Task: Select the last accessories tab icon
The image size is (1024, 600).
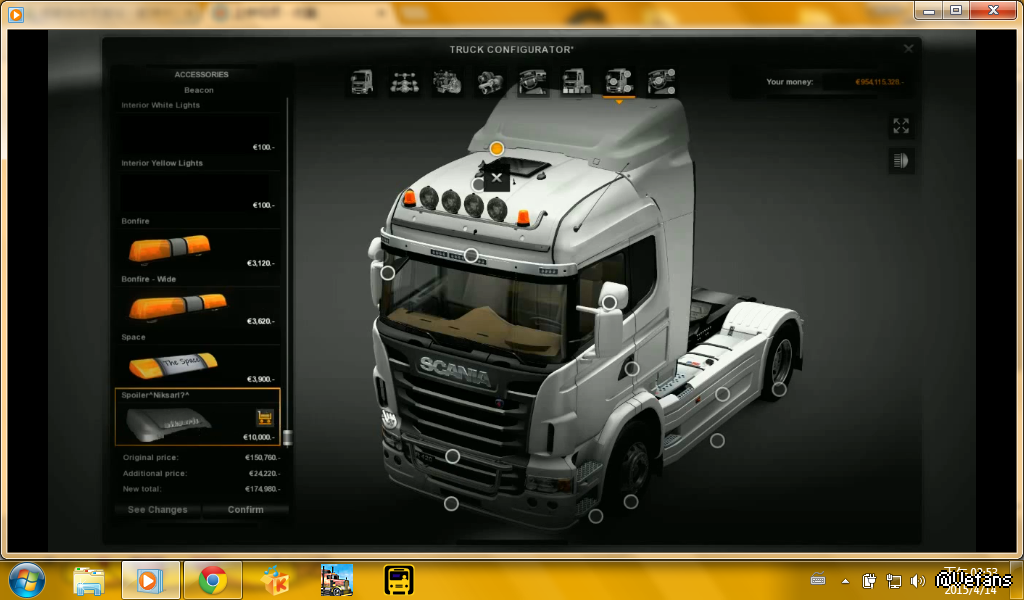Action: (660, 82)
